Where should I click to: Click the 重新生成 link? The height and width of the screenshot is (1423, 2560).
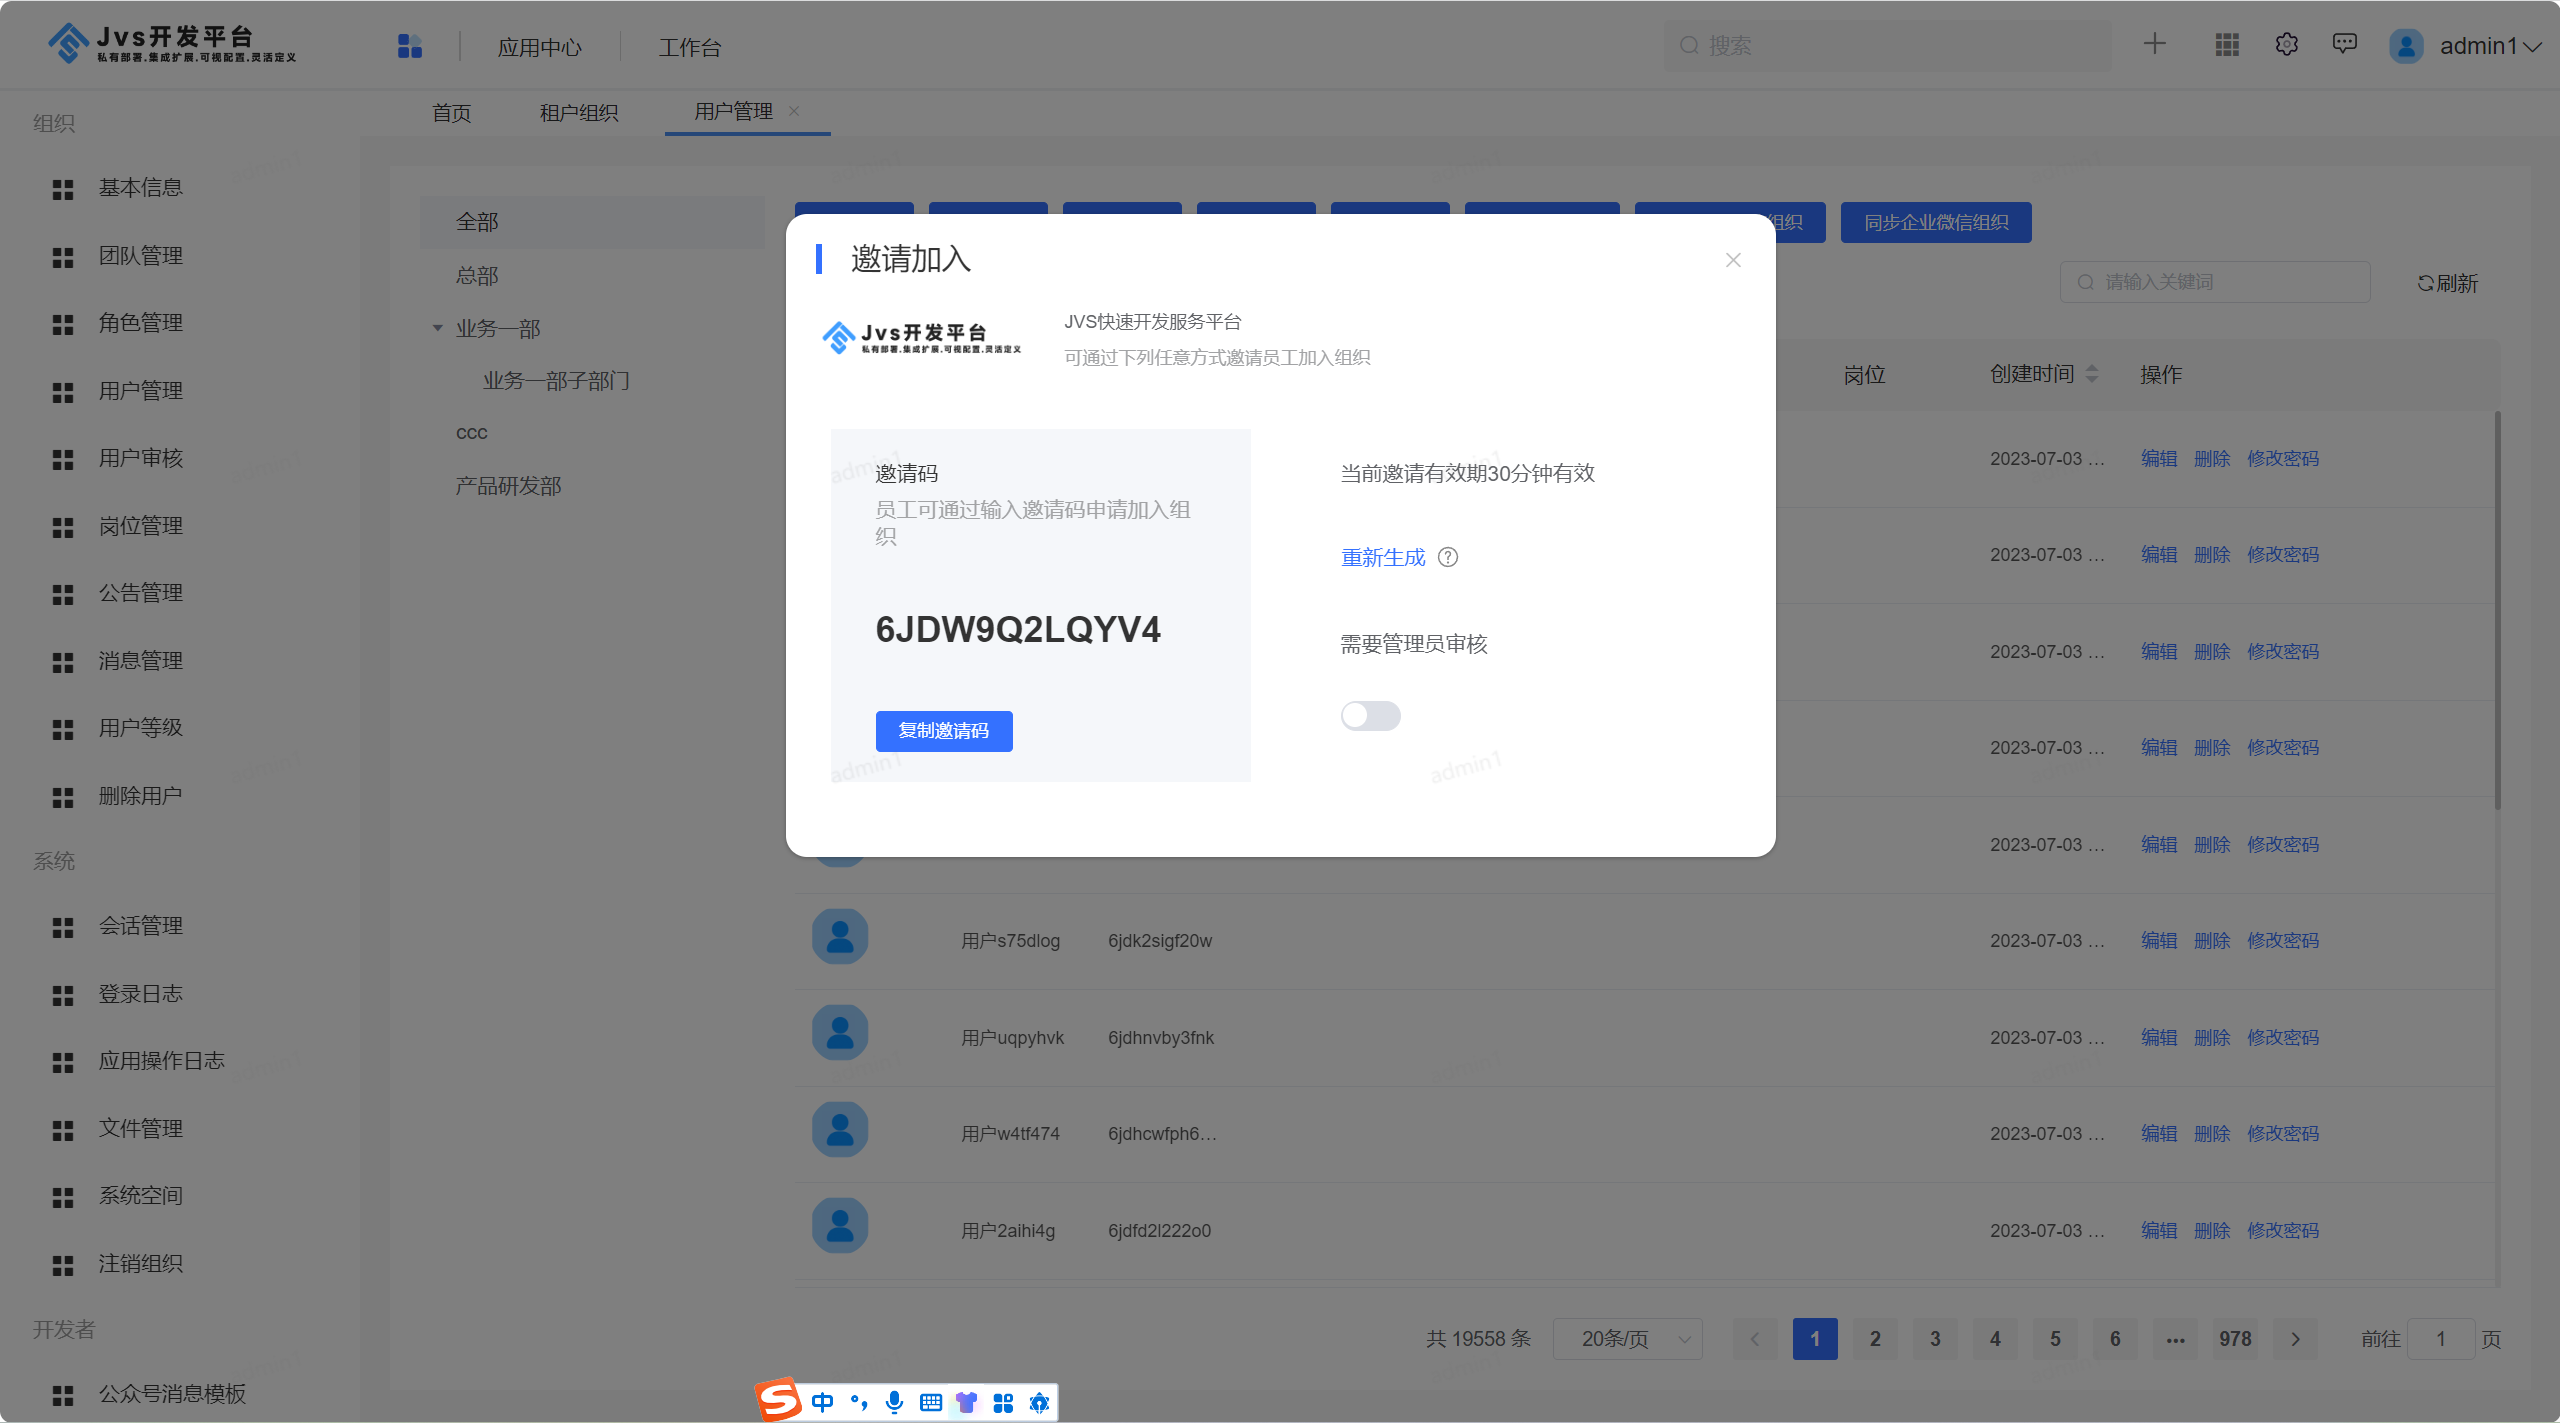tap(1383, 558)
